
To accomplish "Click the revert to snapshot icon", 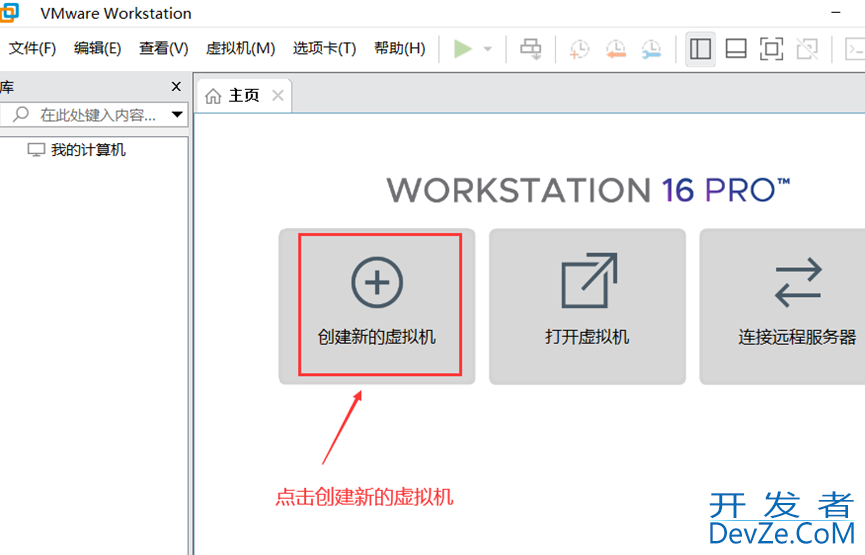I will click(615, 49).
